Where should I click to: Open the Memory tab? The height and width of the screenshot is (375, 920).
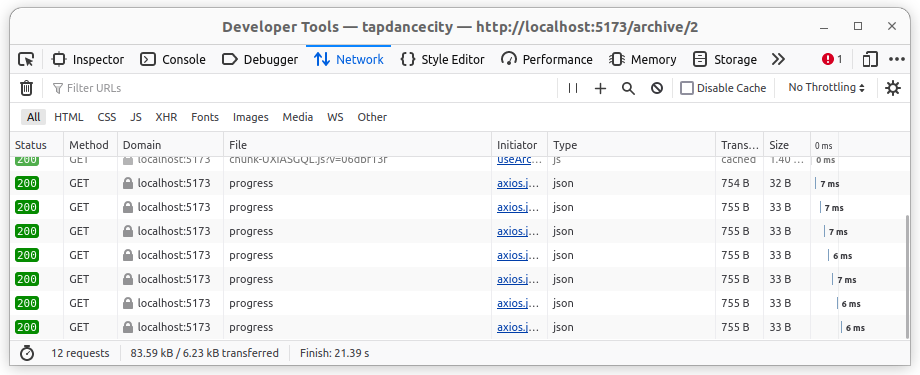643,59
